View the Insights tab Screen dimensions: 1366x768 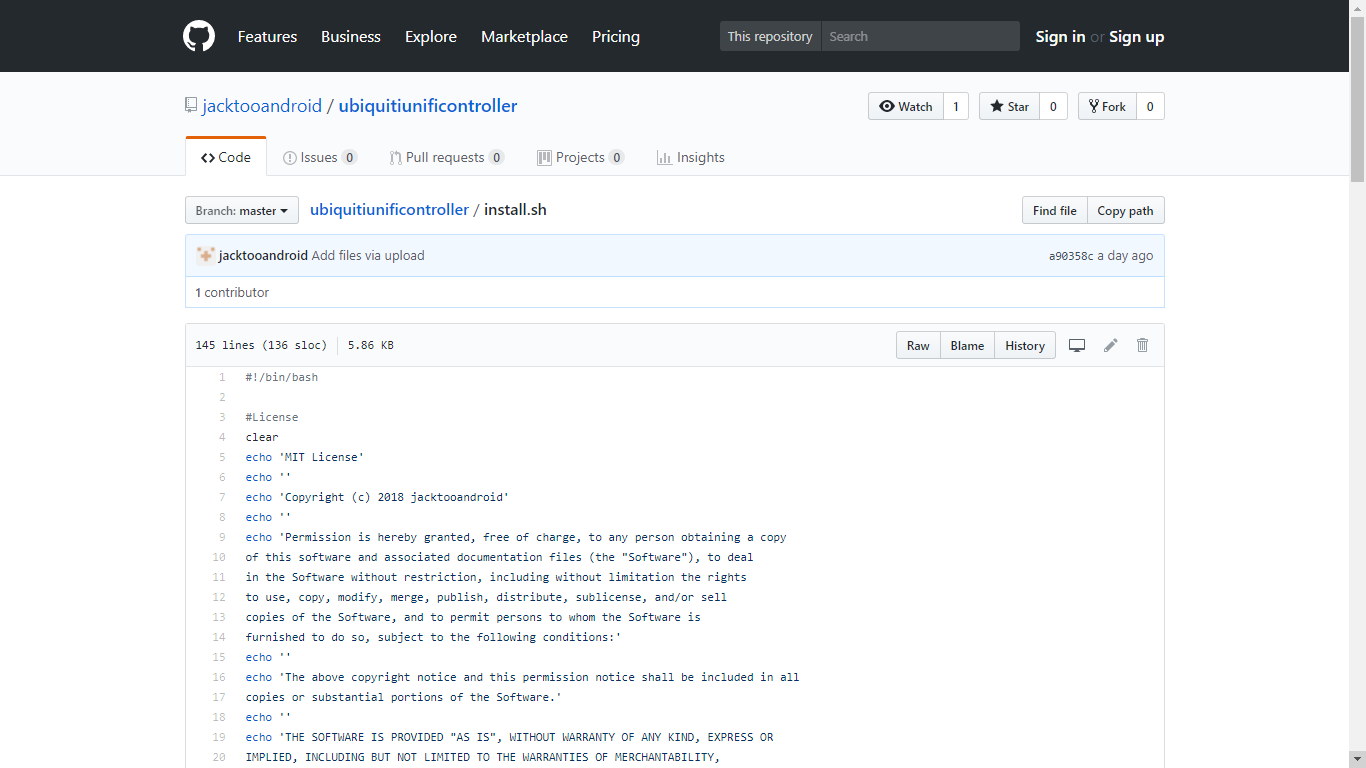pyautogui.click(x=690, y=158)
